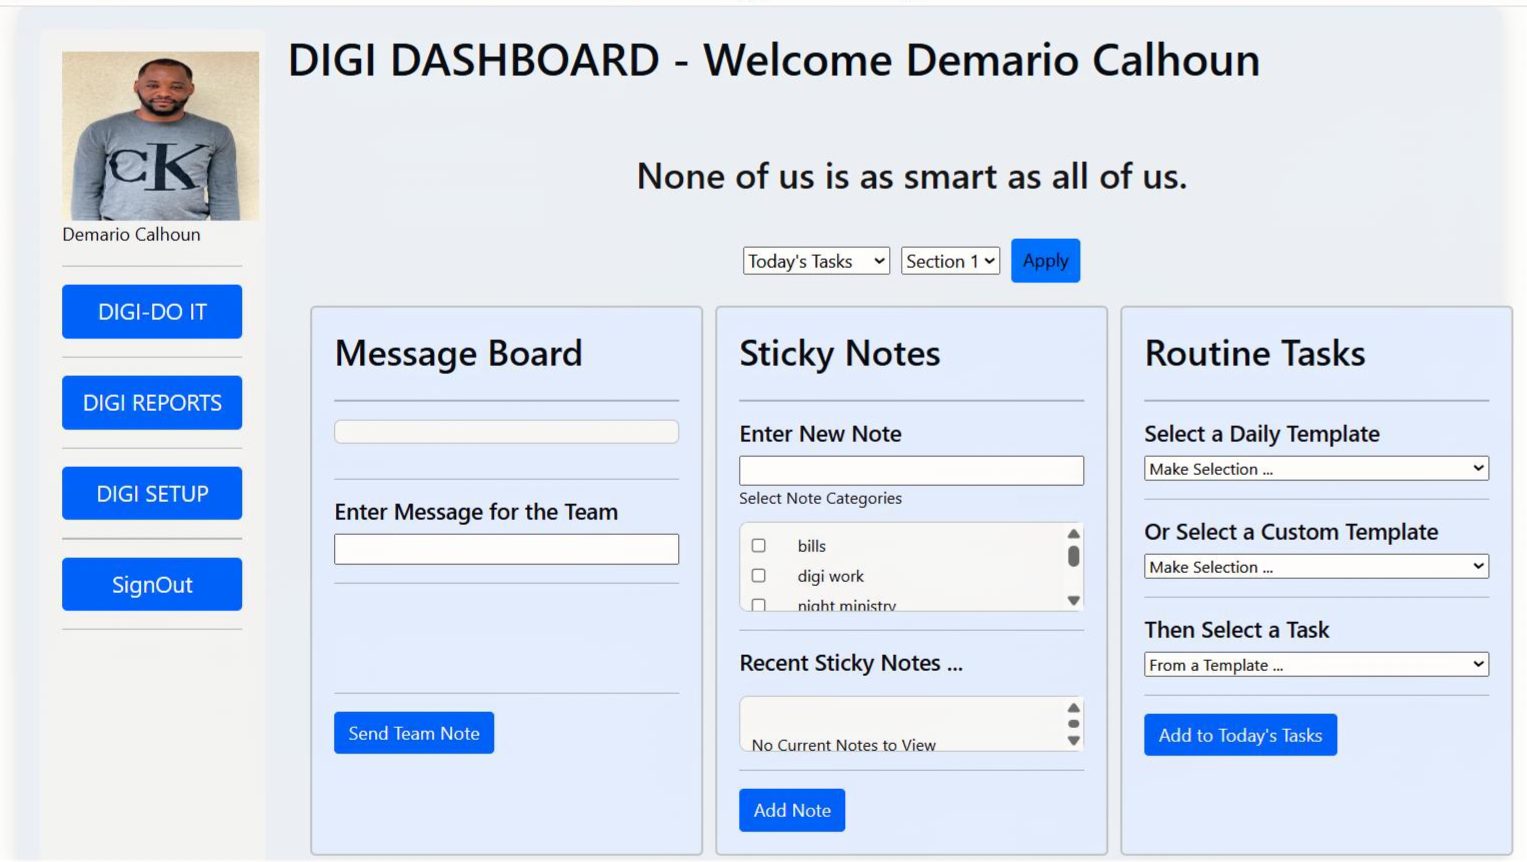The height and width of the screenshot is (862, 1527).
Task: Click the recent sticky notes scroll down arrow
Action: click(x=1073, y=741)
